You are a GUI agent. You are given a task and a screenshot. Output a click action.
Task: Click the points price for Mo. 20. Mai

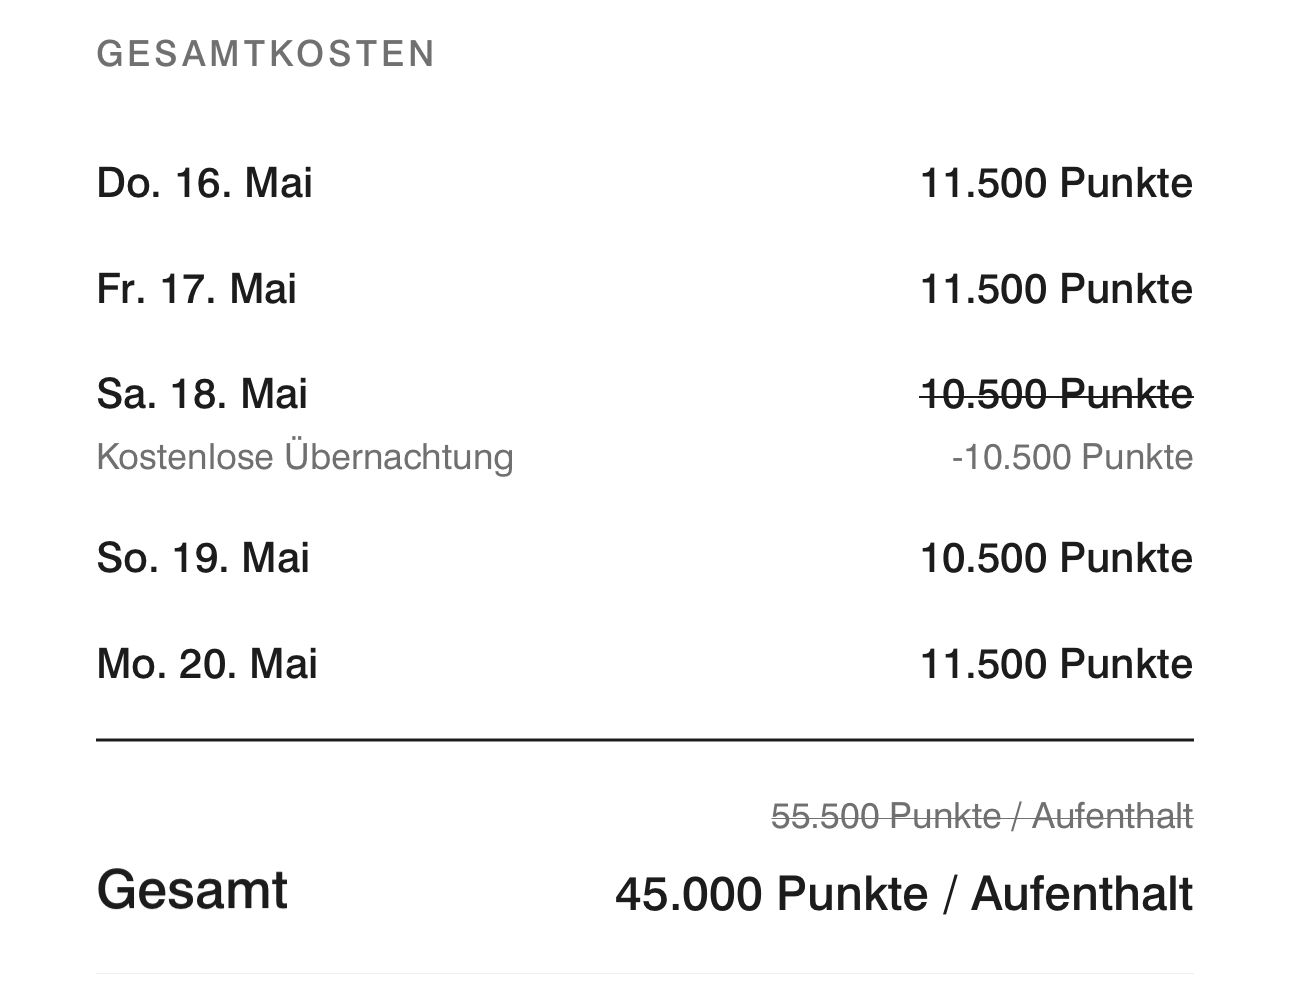pos(1055,664)
